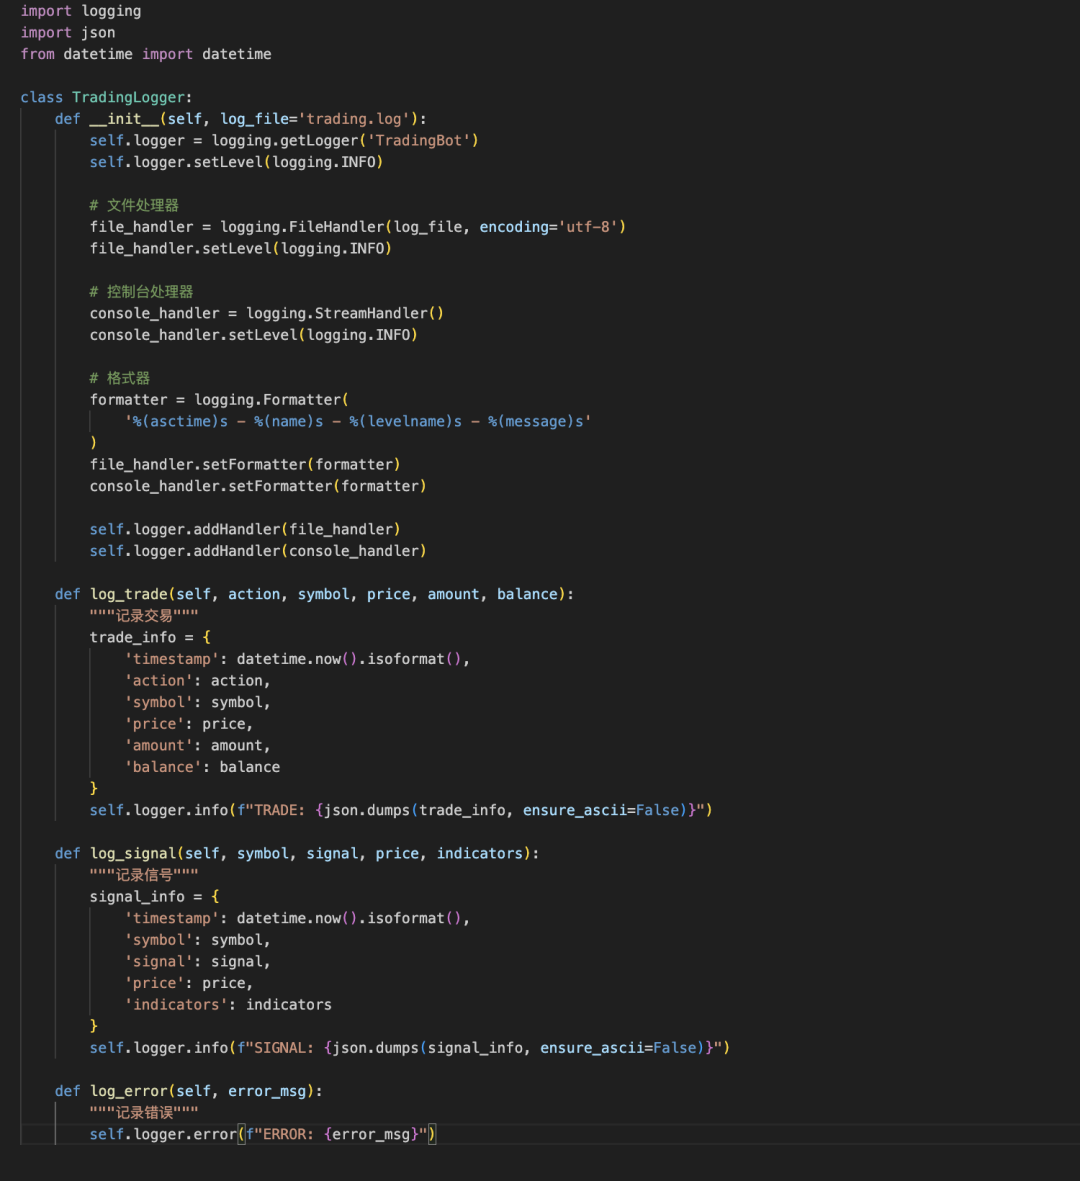Click the 'import logging' line
The height and width of the screenshot is (1181, 1080).
pyautogui.click(x=81, y=11)
